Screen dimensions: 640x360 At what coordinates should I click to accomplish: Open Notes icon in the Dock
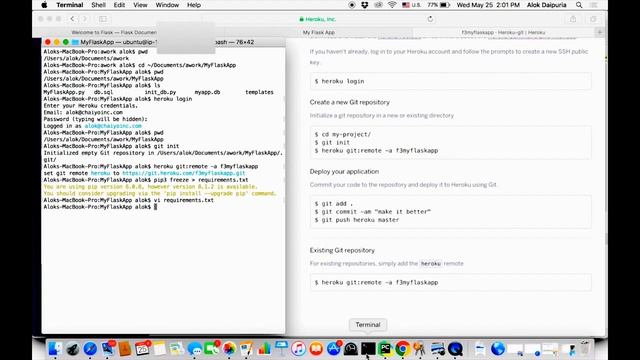(160, 349)
